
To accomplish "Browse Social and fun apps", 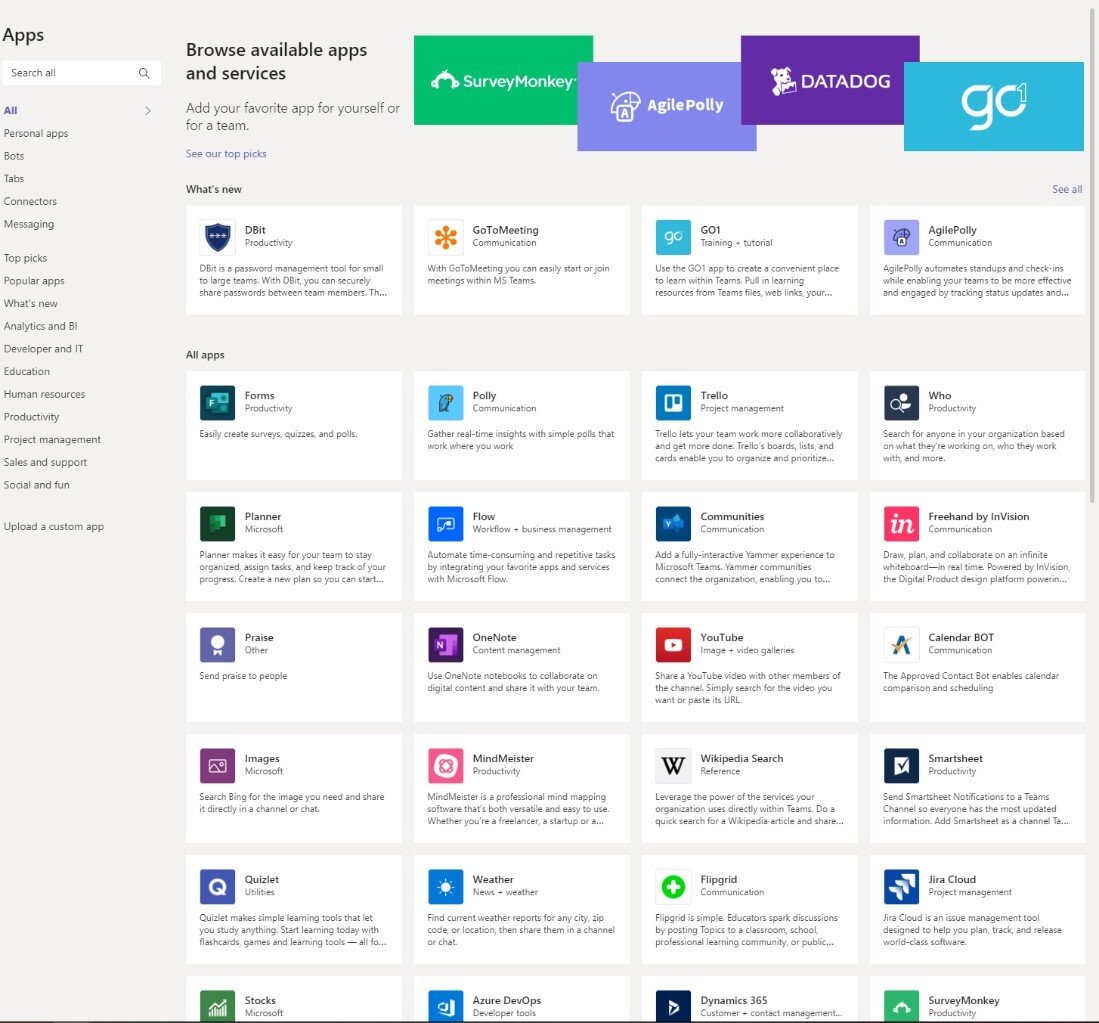I will point(36,485).
